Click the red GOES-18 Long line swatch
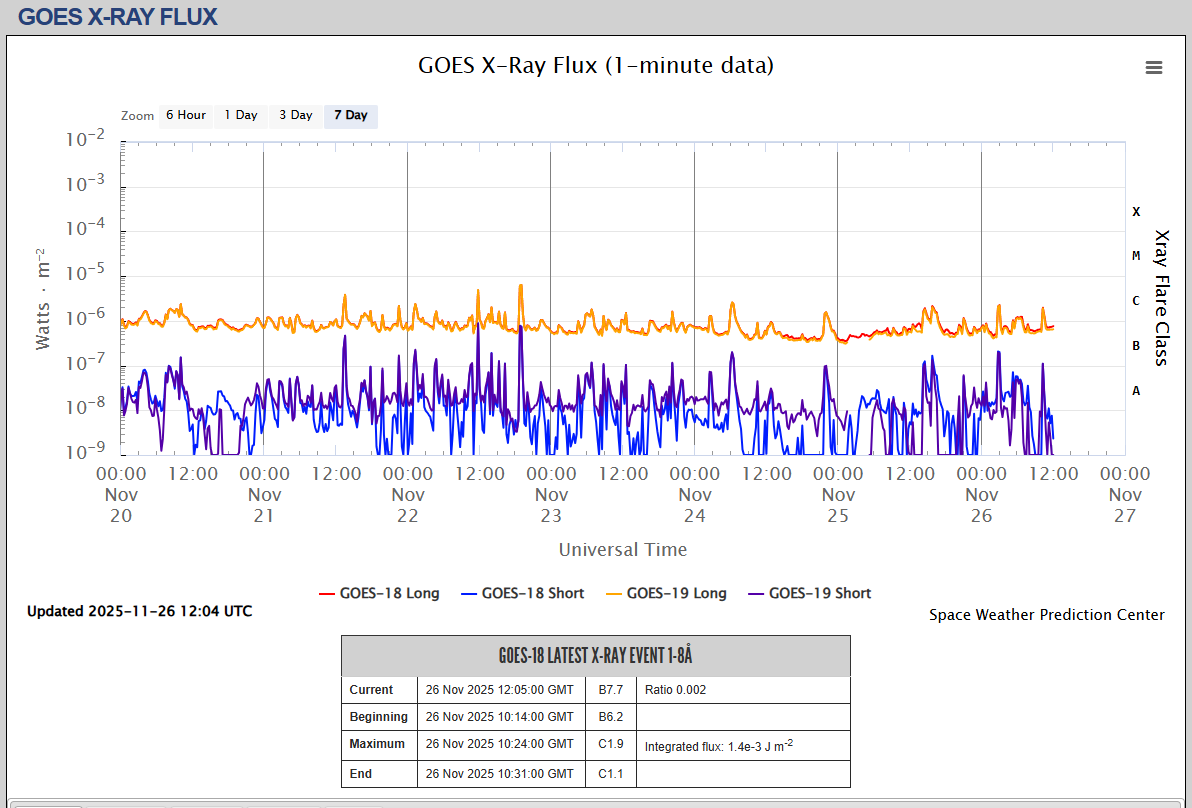 (326, 594)
